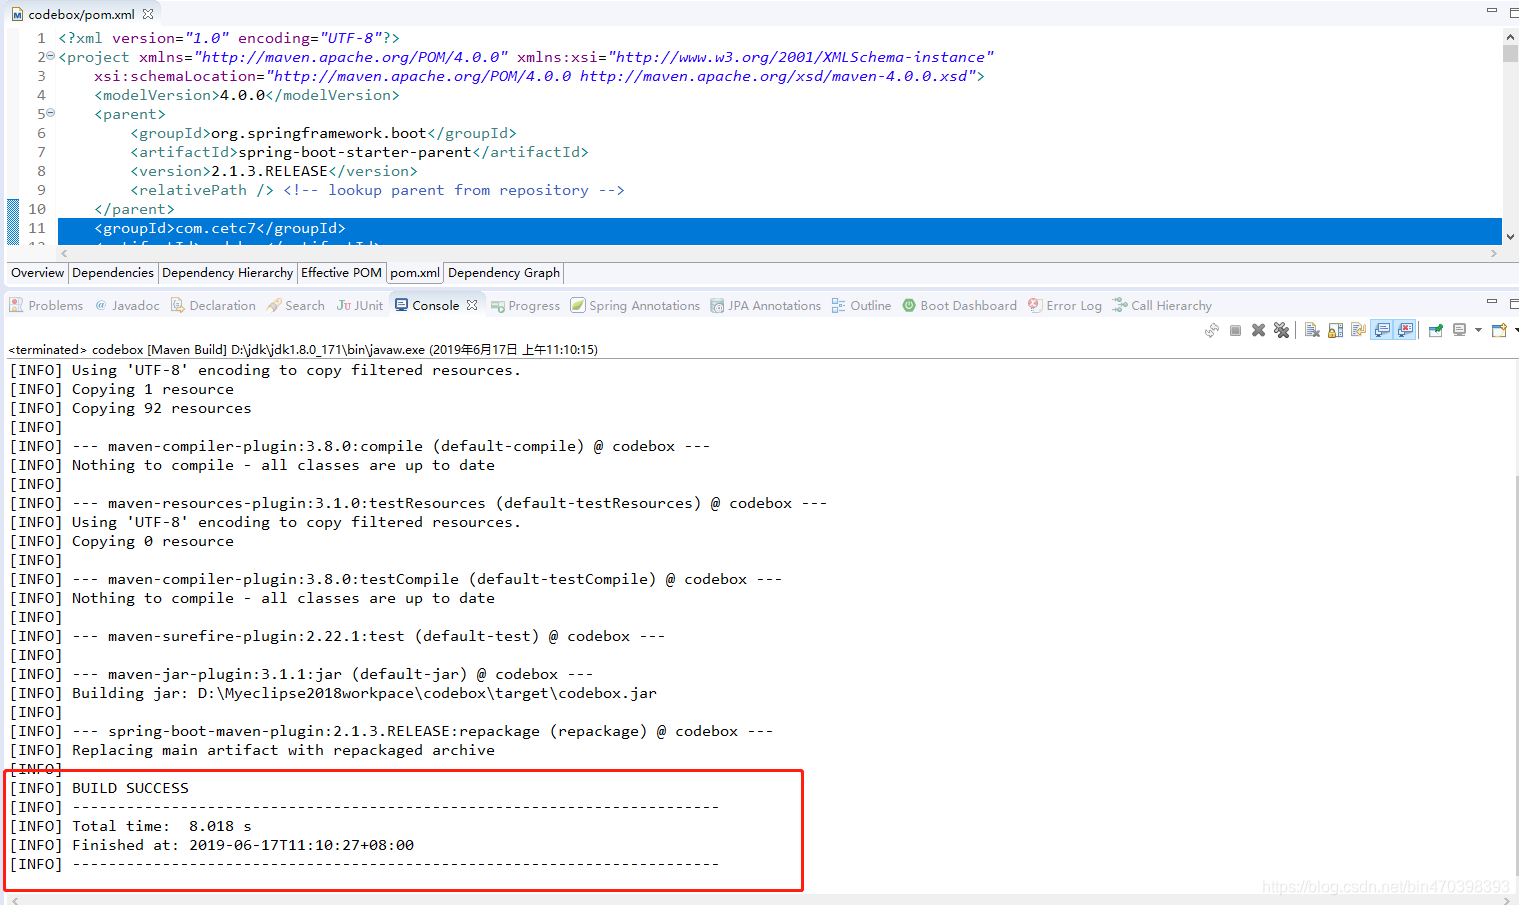The height and width of the screenshot is (905, 1519).
Task: Remove launch using the single X icon
Action: click(1258, 330)
